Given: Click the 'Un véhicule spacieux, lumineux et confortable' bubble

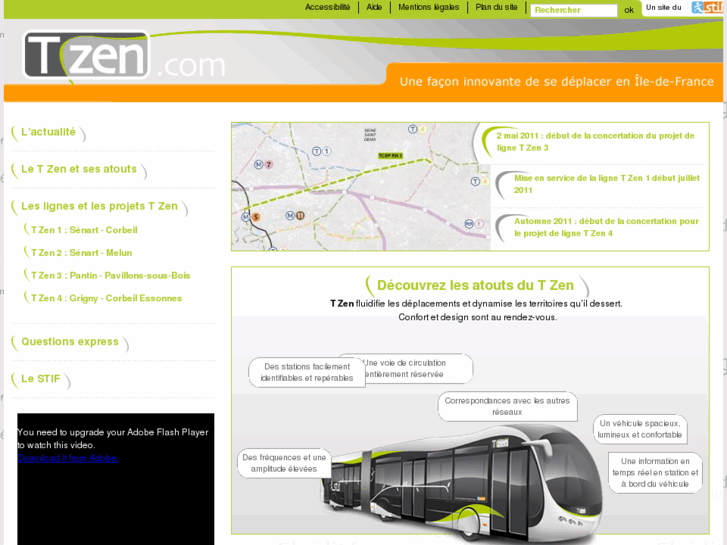Looking at the screenshot, I should coord(640,429).
